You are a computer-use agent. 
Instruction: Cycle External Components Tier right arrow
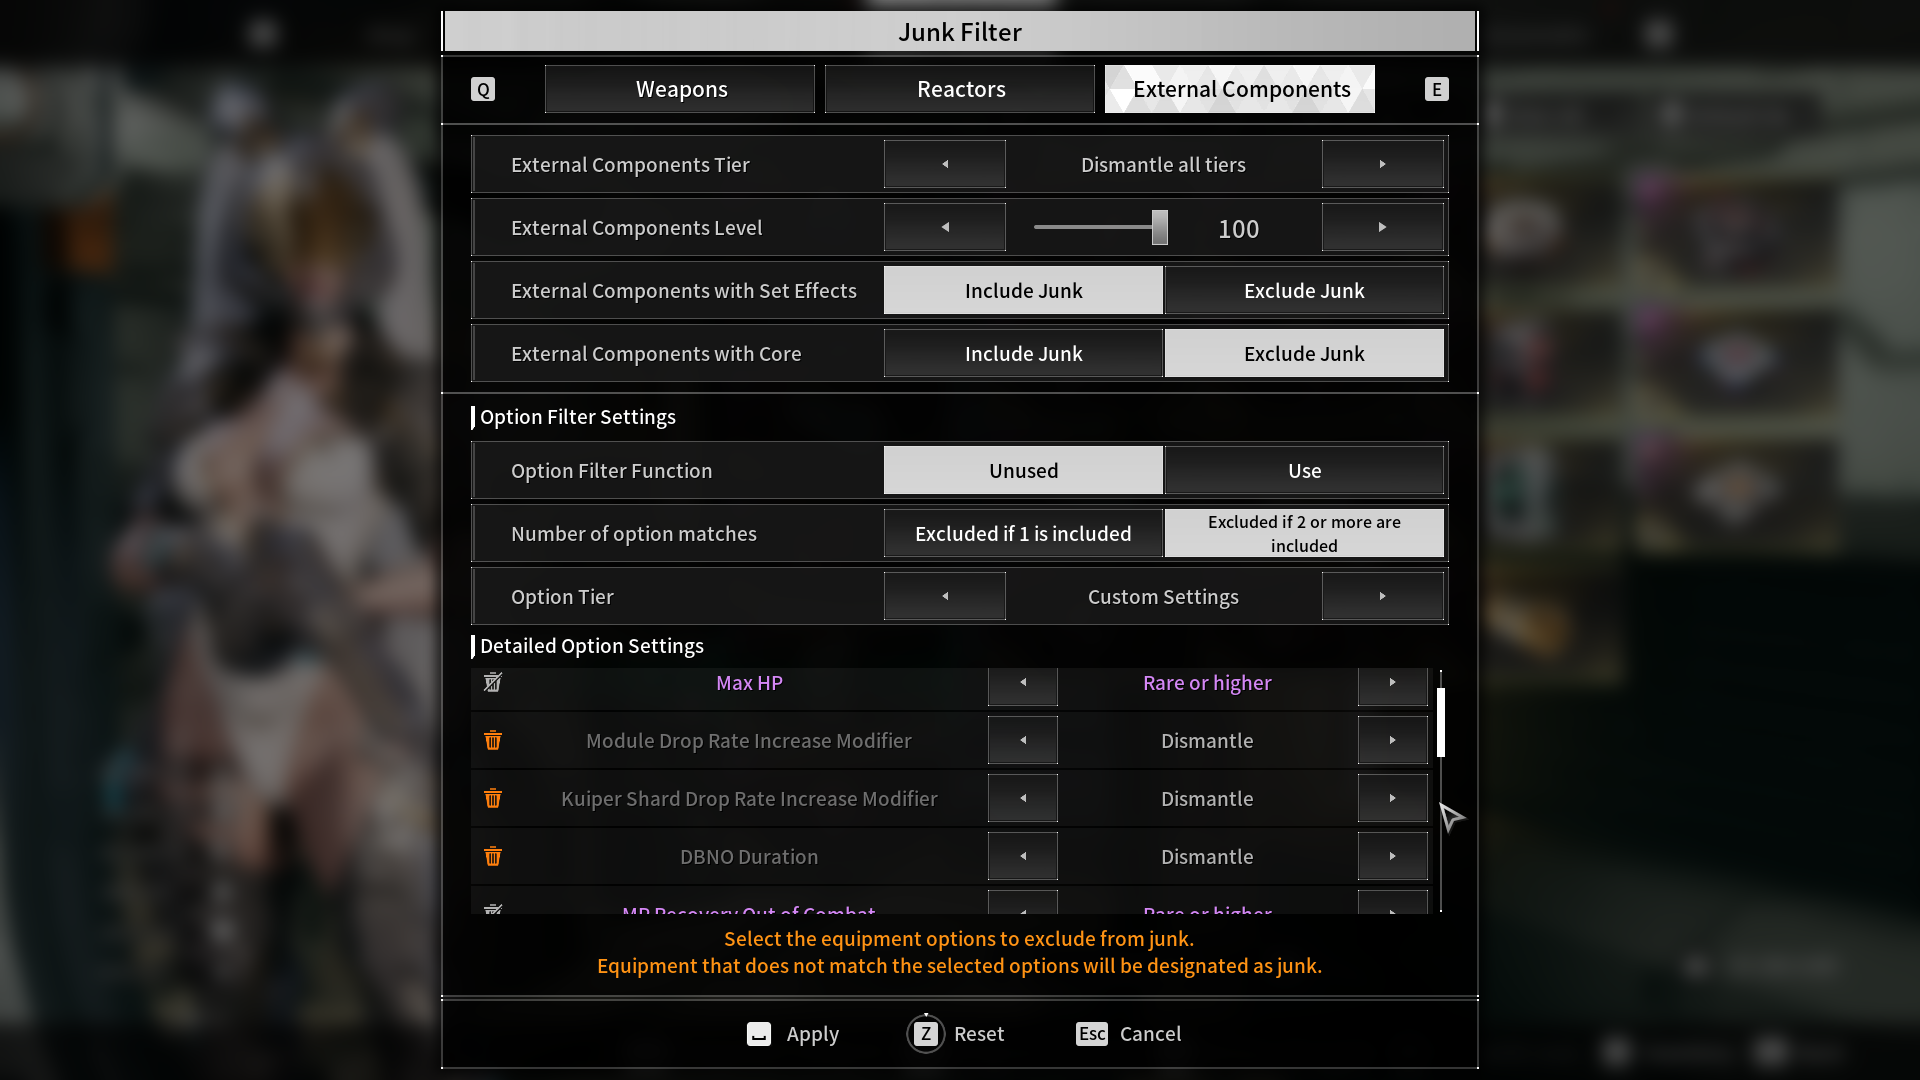(1382, 165)
